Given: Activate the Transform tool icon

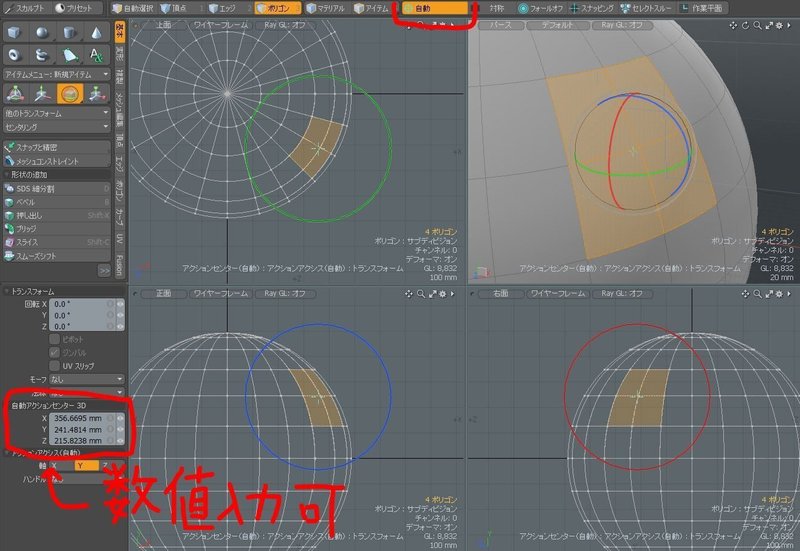Looking at the screenshot, I should coord(15,94).
